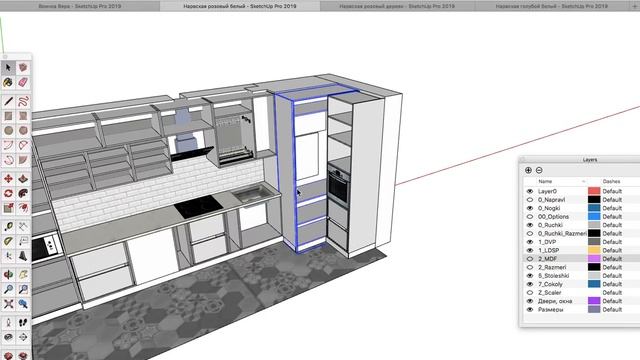This screenshot has height=360, width=640.
Task: Open Dashes dropdown for Двери, окна
Action: (x=612, y=301)
